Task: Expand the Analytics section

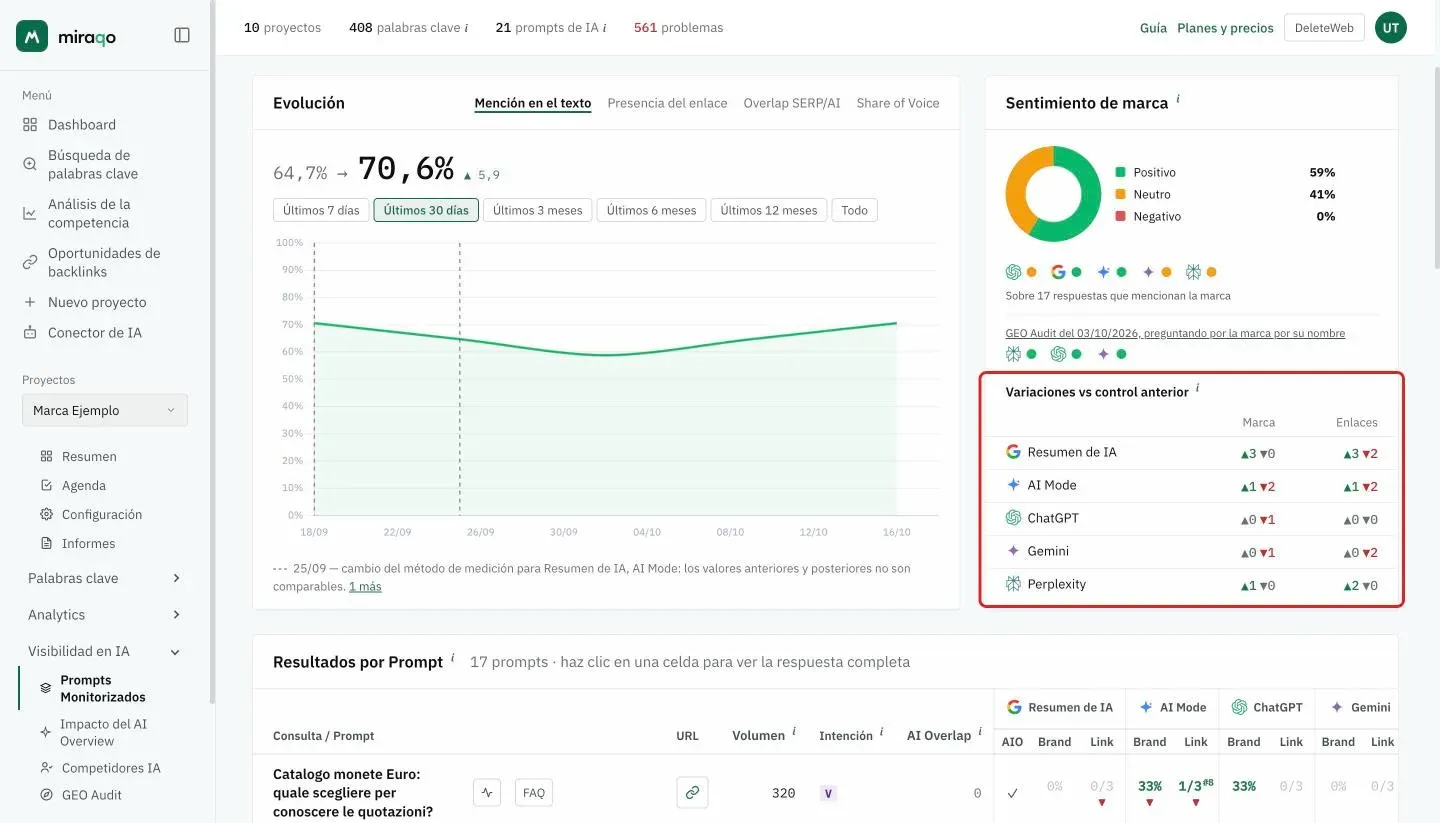Action: point(105,614)
